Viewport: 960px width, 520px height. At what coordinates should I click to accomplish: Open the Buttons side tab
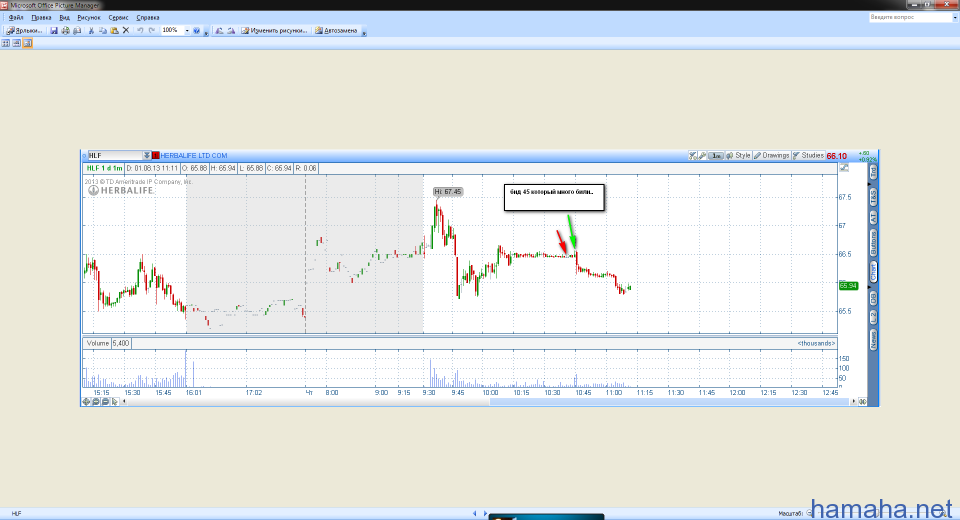tap(873, 243)
